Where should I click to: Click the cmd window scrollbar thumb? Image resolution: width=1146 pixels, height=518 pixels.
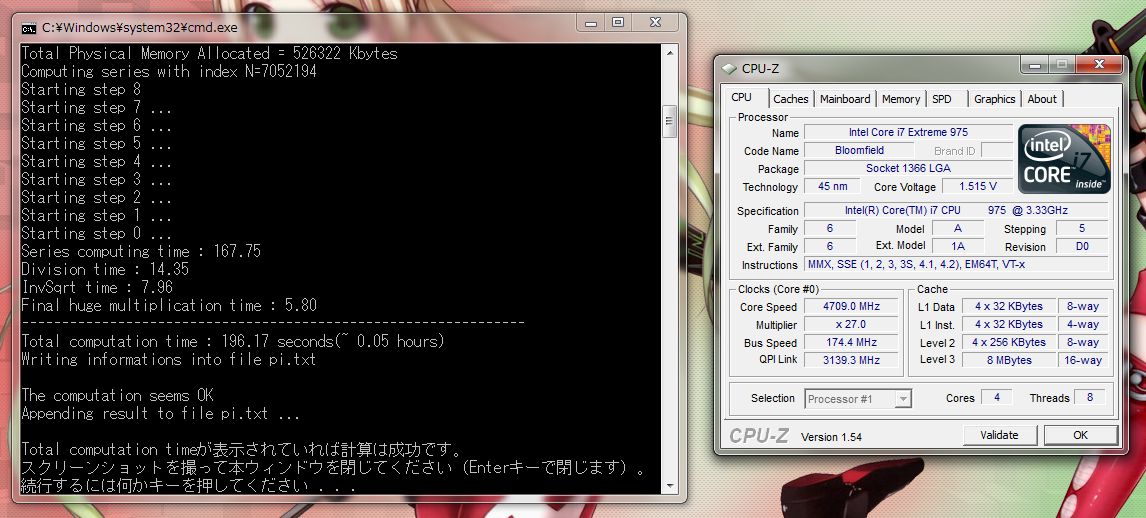[x=669, y=121]
